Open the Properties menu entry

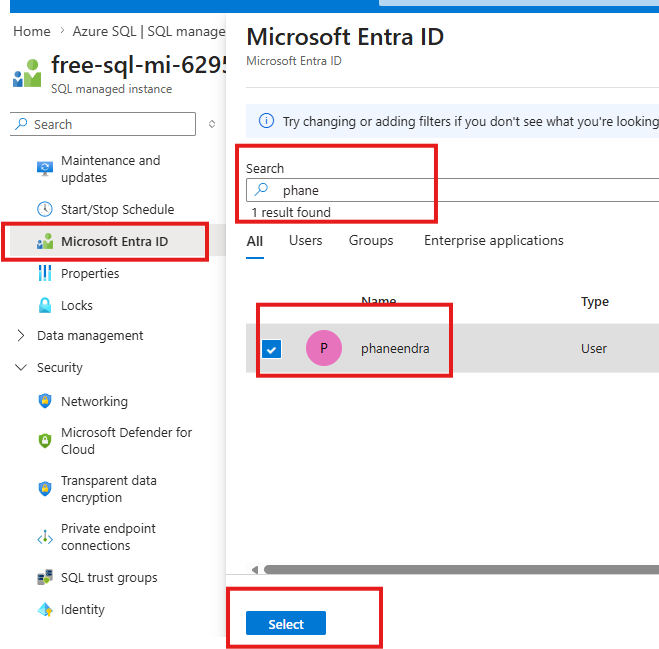(x=90, y=274)
